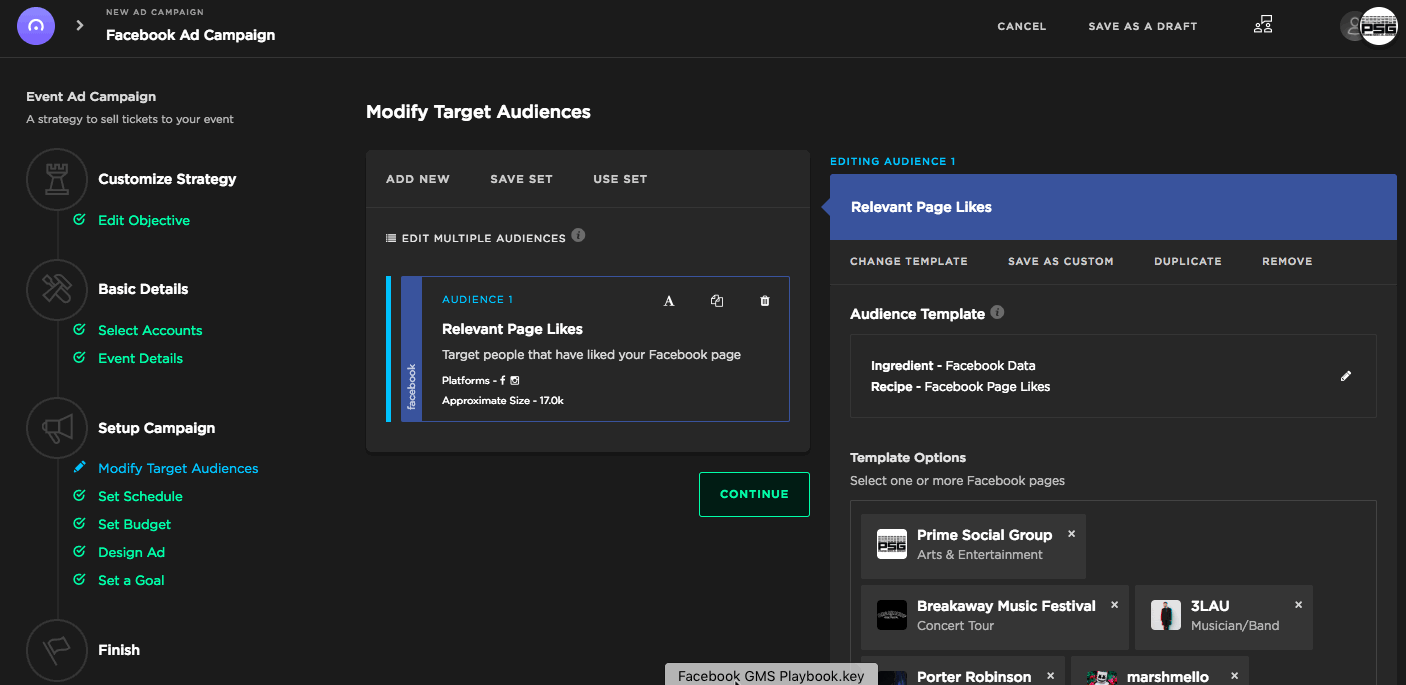
Task: Go to the Set Schedule step
Action: pos(140,496)
